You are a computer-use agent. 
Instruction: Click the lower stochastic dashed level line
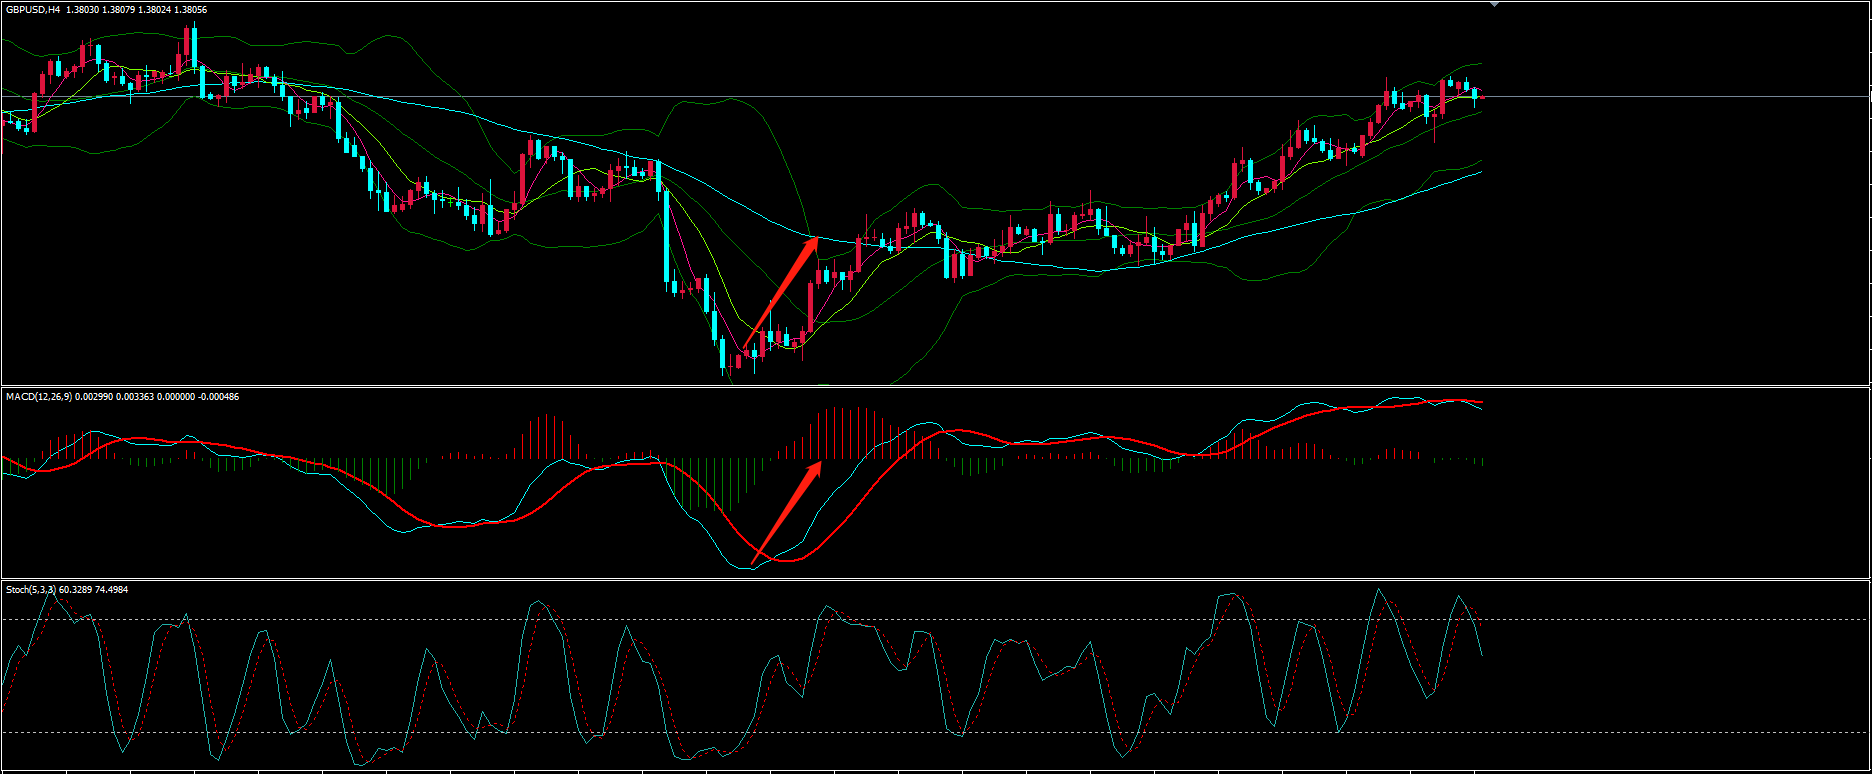click(900, 733)
